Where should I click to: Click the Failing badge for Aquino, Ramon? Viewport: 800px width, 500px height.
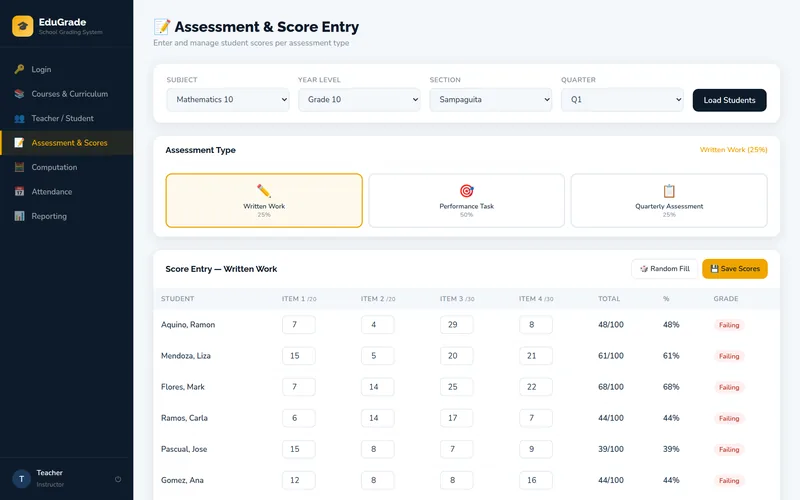coord(729,325)
